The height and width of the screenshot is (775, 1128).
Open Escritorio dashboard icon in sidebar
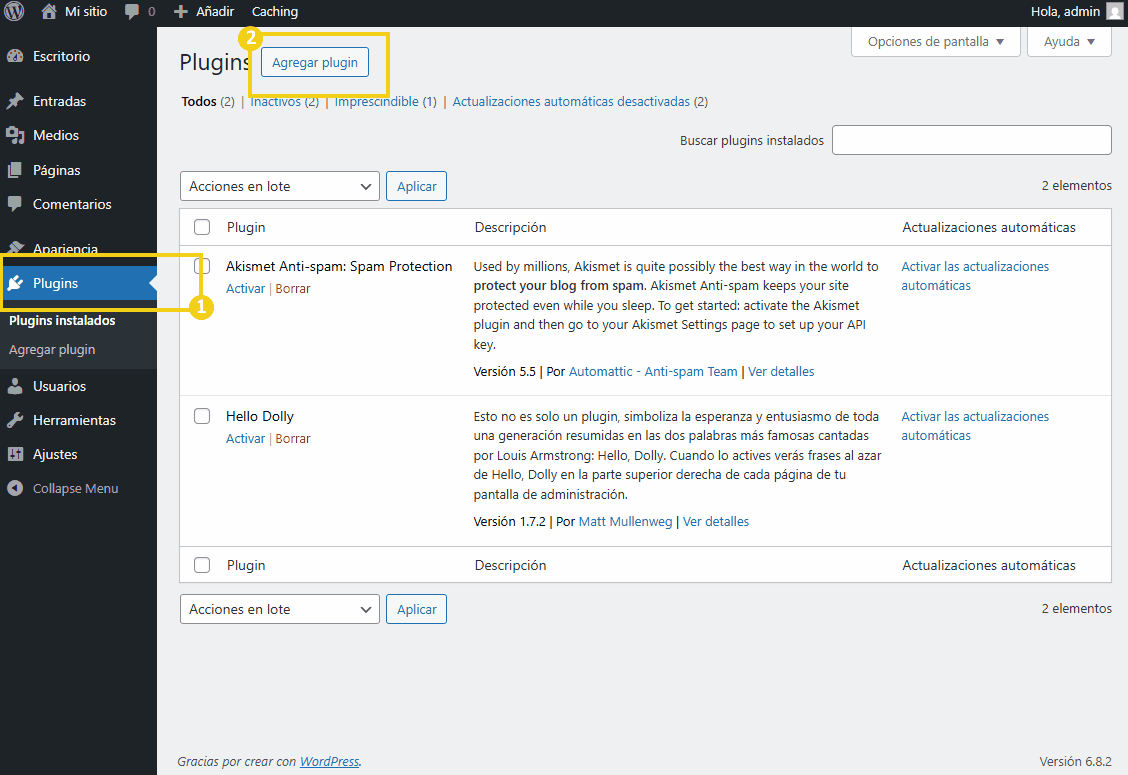pos(15,56)
